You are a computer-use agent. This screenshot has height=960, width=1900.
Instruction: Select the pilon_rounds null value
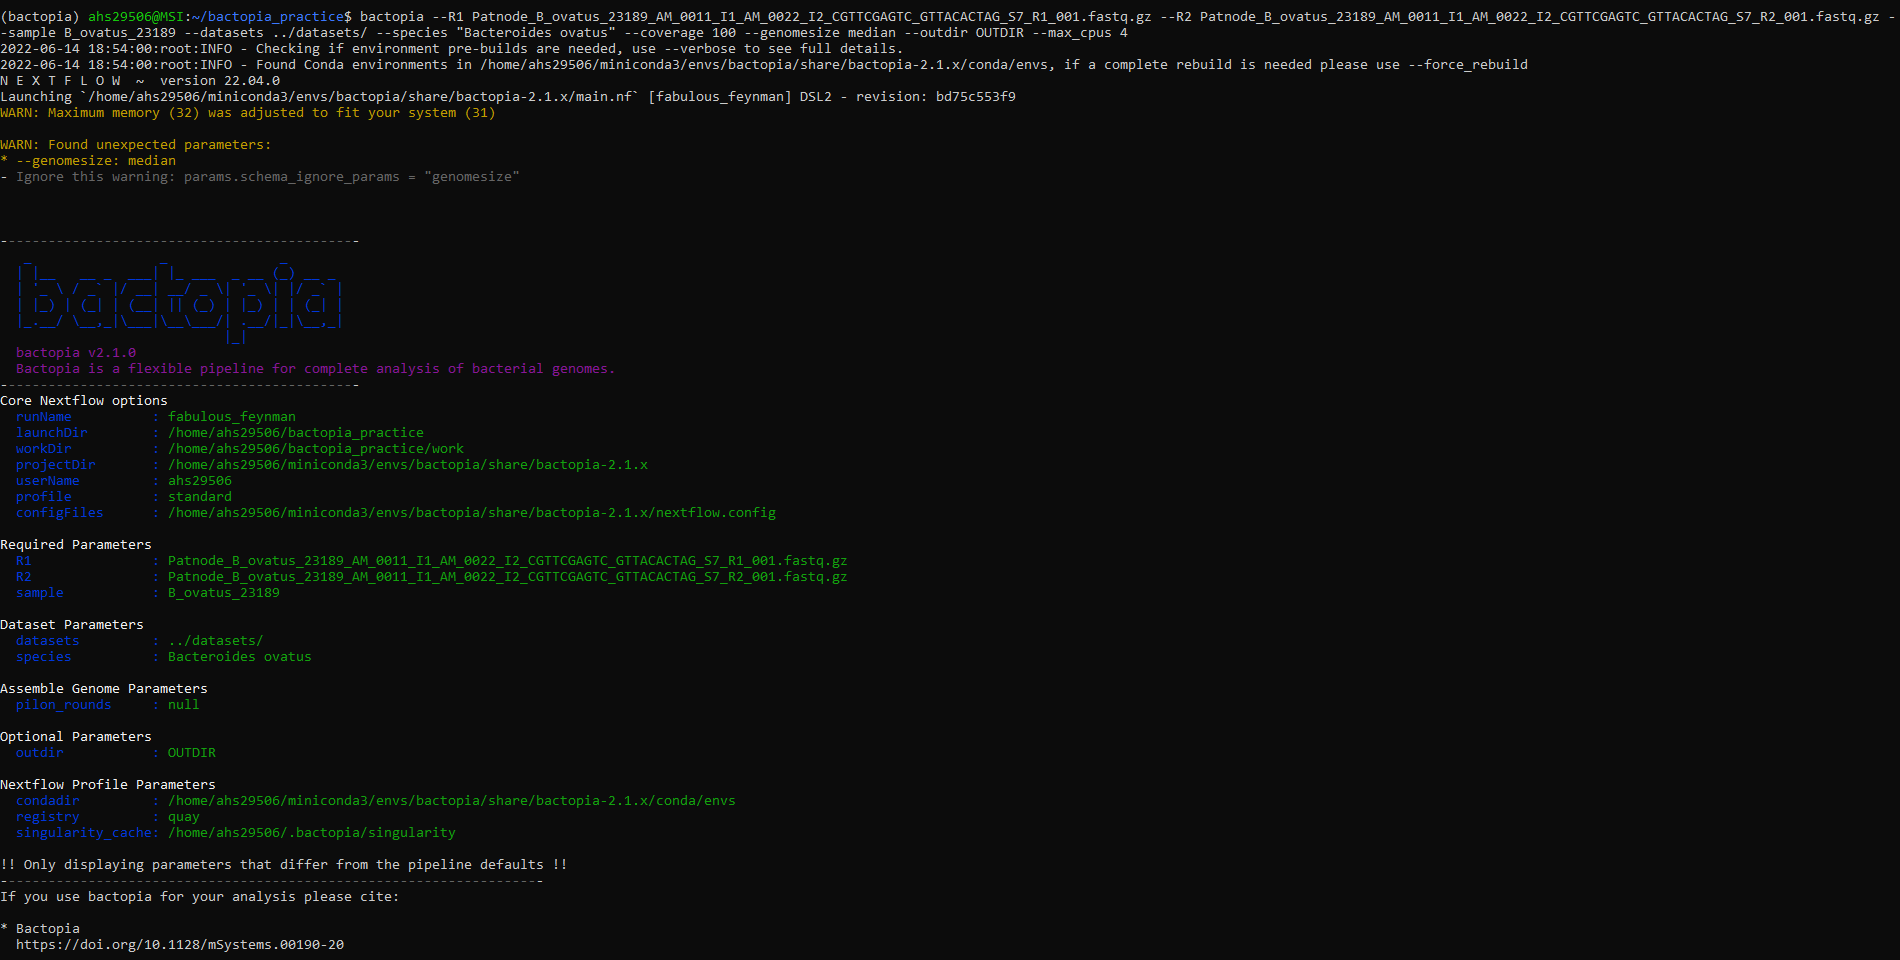click(x=183, y=704)
